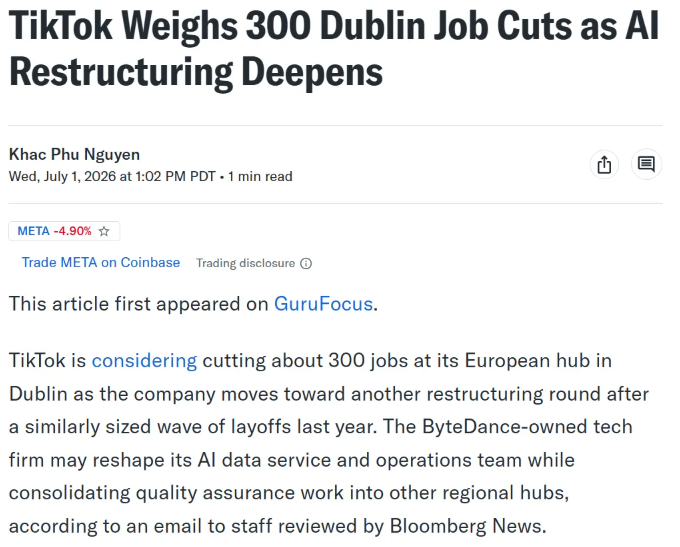680x547 pixels.
Task: Click the Wed, July 1, 2026 publish date
Action: 62,177
